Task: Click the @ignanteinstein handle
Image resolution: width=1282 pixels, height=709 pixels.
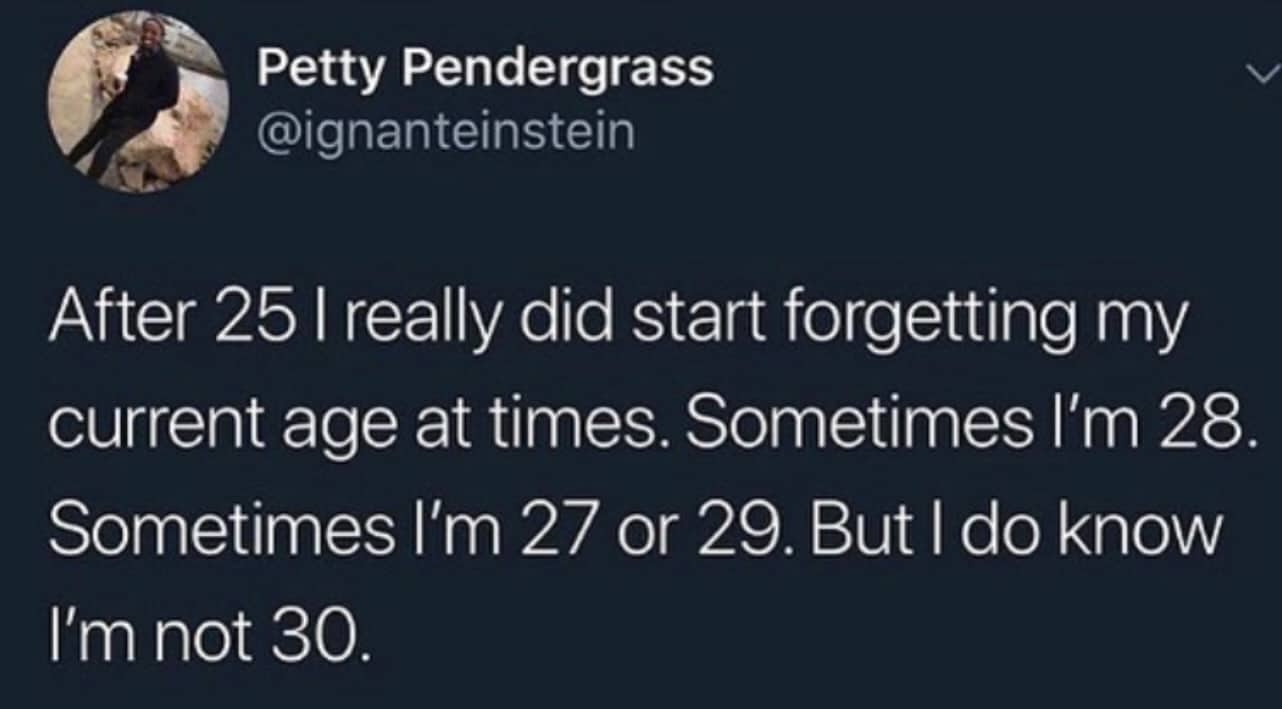Action: coord(445,131)
